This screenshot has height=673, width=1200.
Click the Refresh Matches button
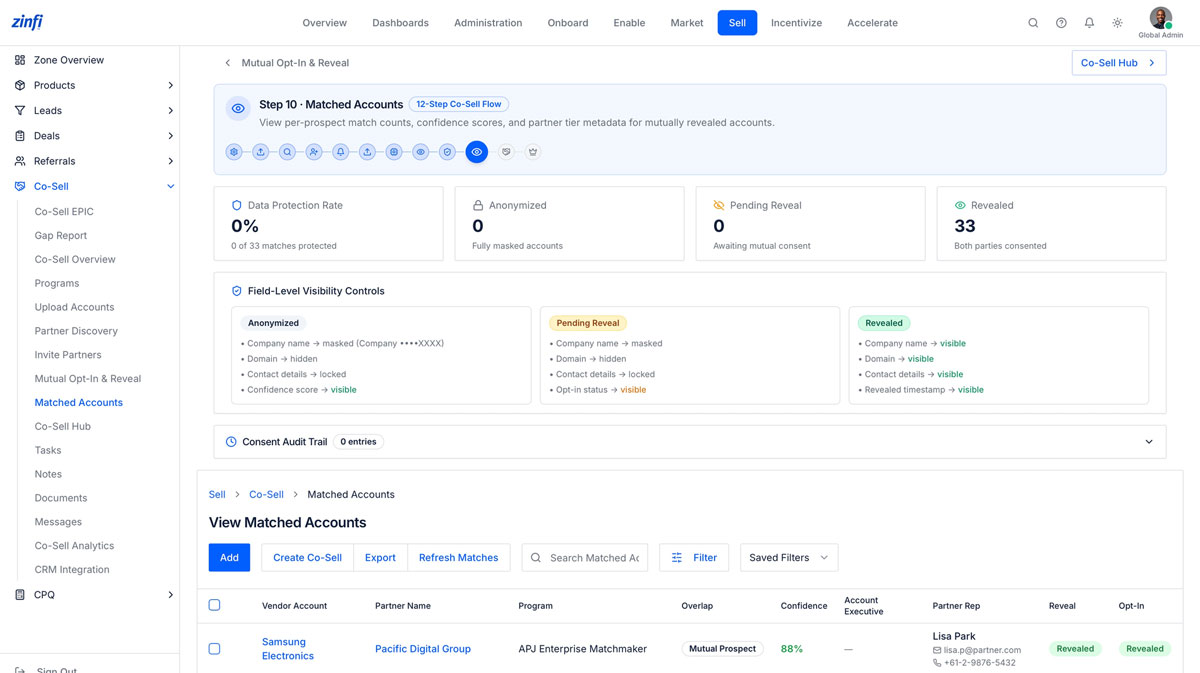(x=459, y=558)
